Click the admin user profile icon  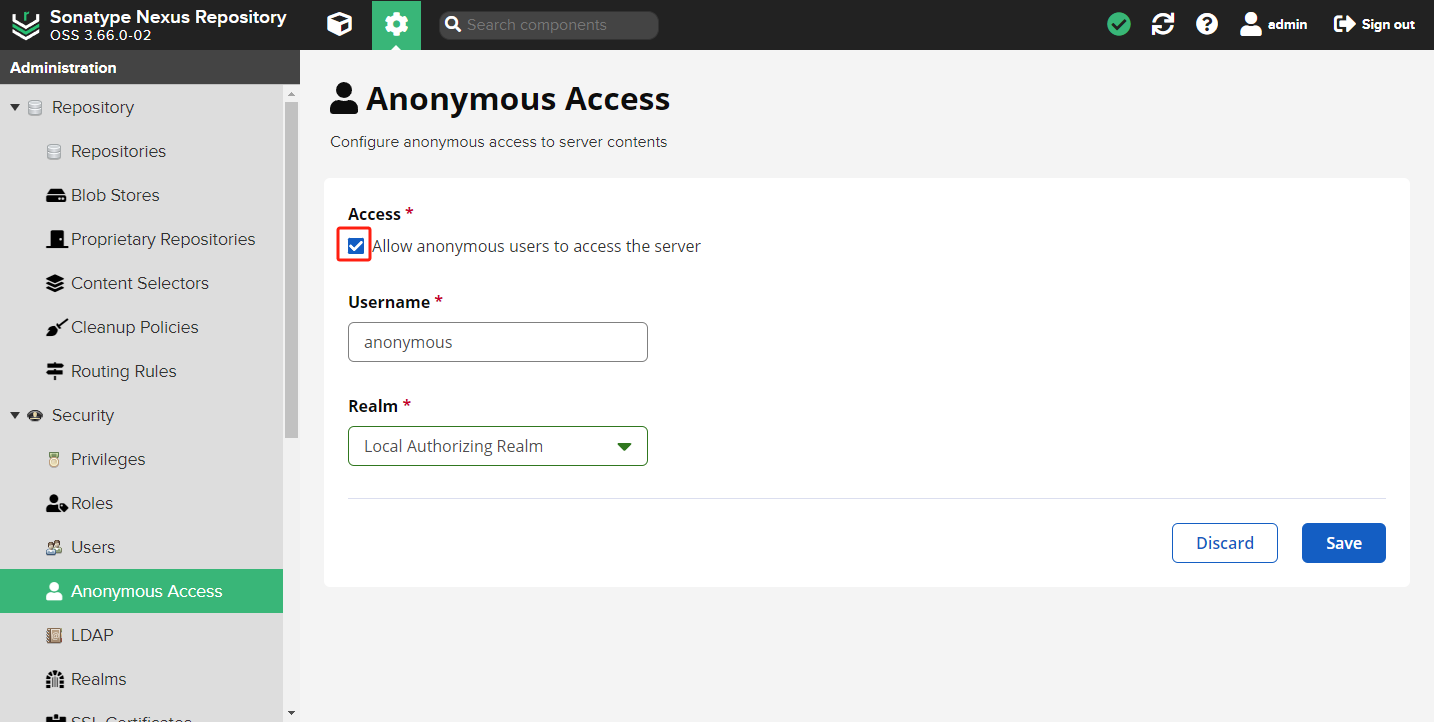(x=1251, y=24)
